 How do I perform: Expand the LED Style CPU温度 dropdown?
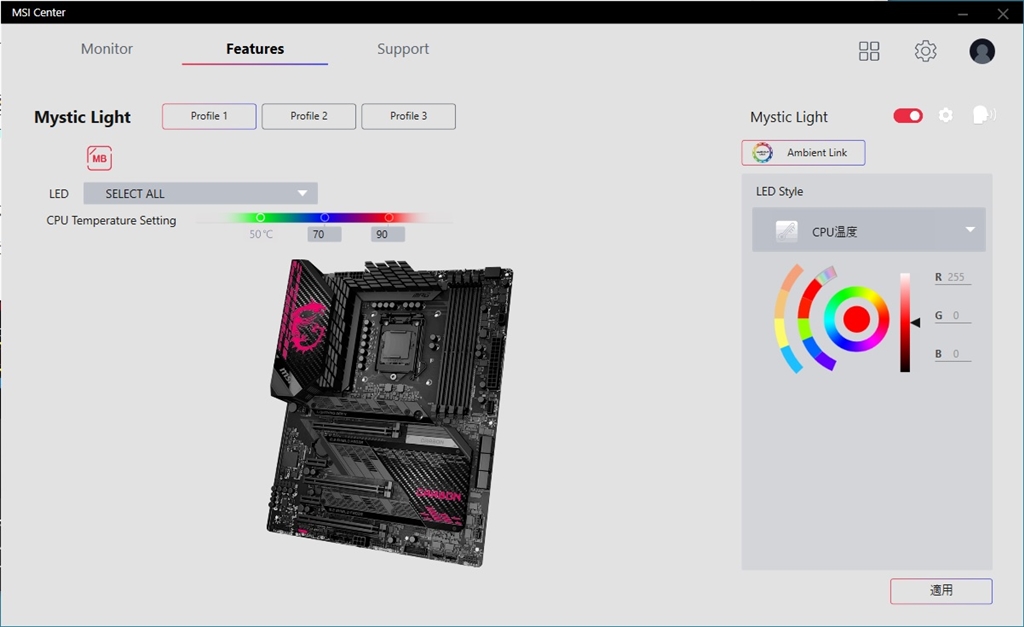coord(869,230)
